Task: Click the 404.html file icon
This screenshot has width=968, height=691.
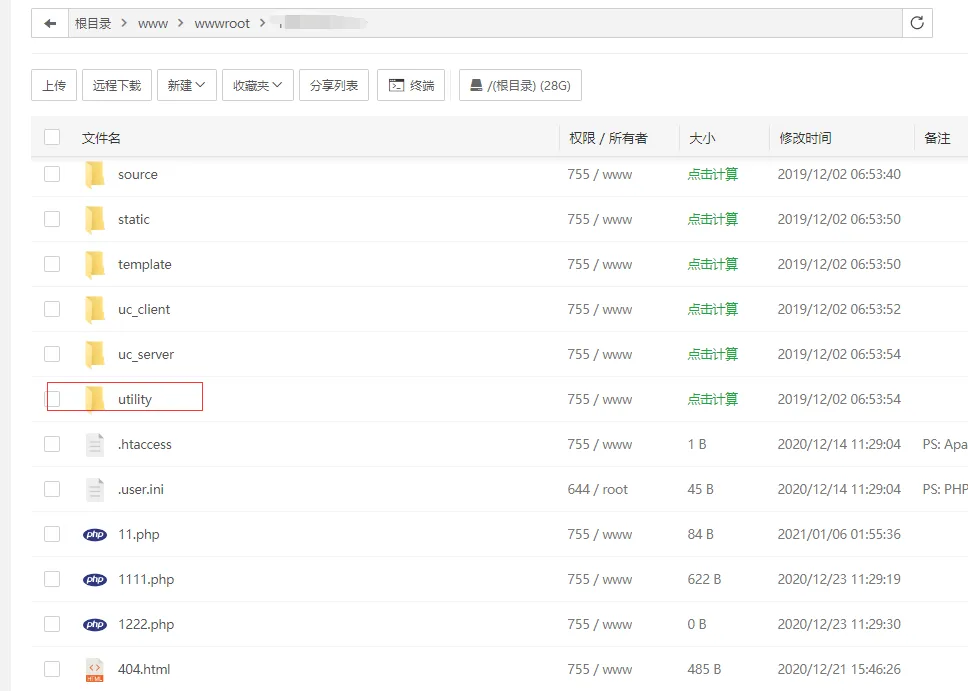Action: pos(95,669)
